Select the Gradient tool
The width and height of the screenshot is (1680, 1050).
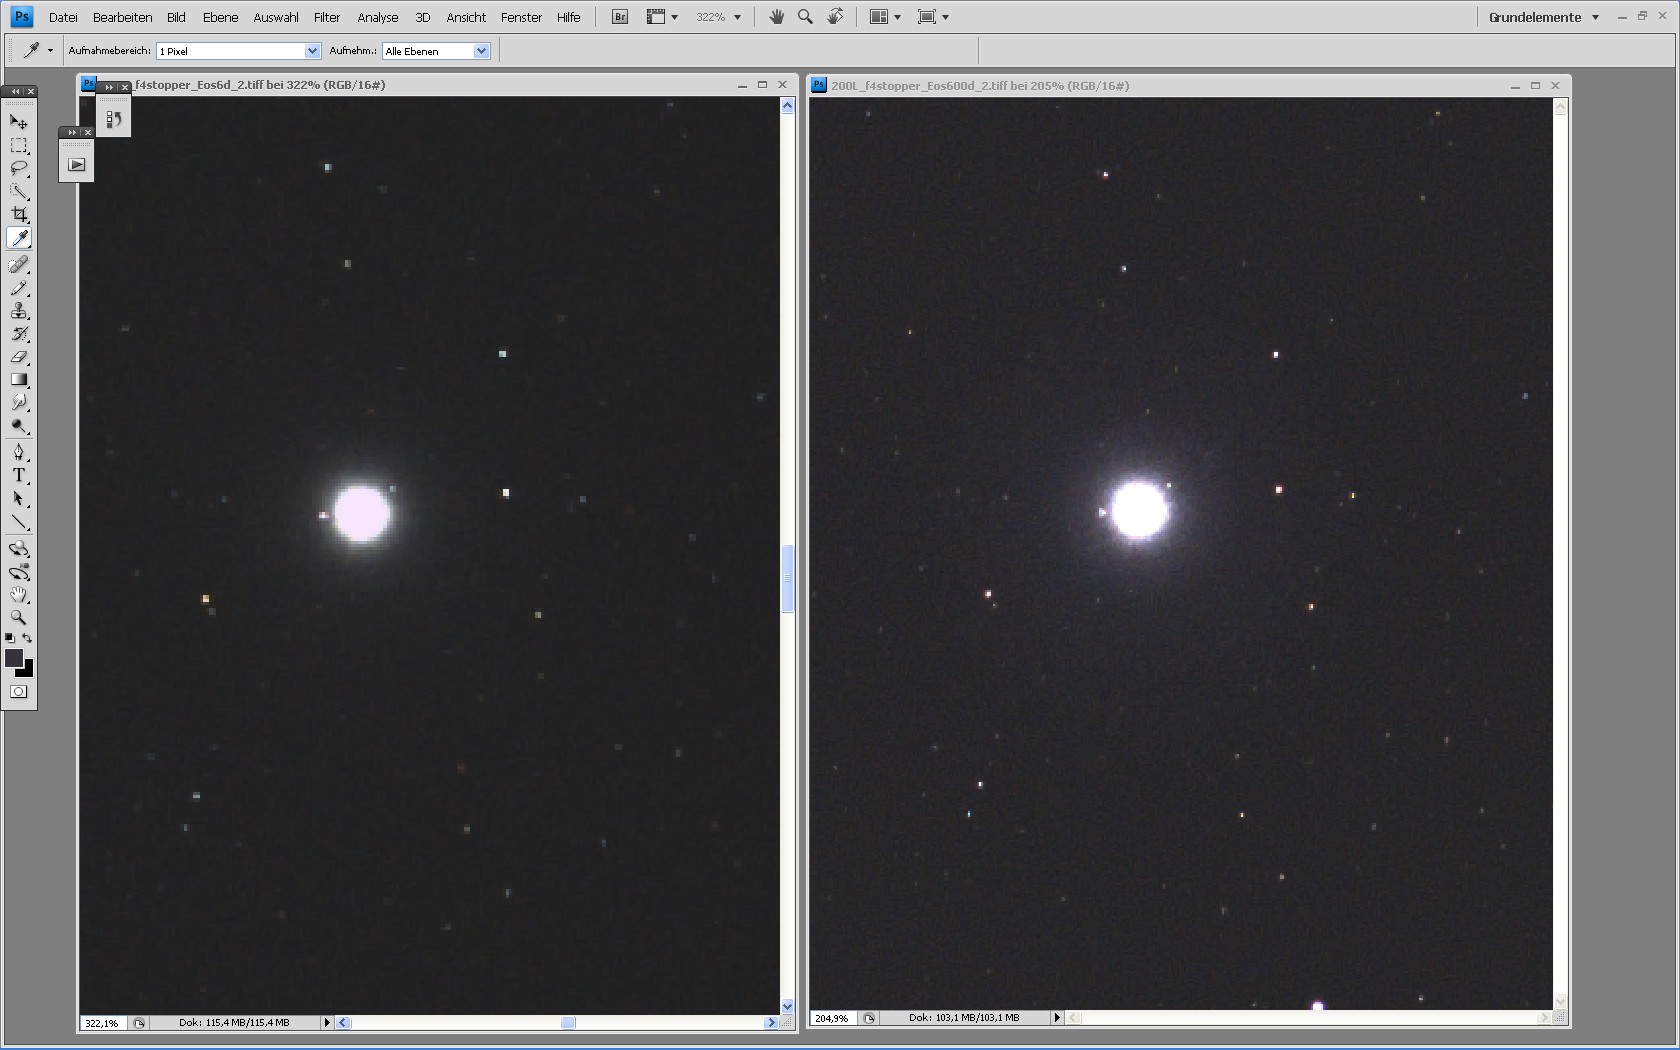point(19,380)
